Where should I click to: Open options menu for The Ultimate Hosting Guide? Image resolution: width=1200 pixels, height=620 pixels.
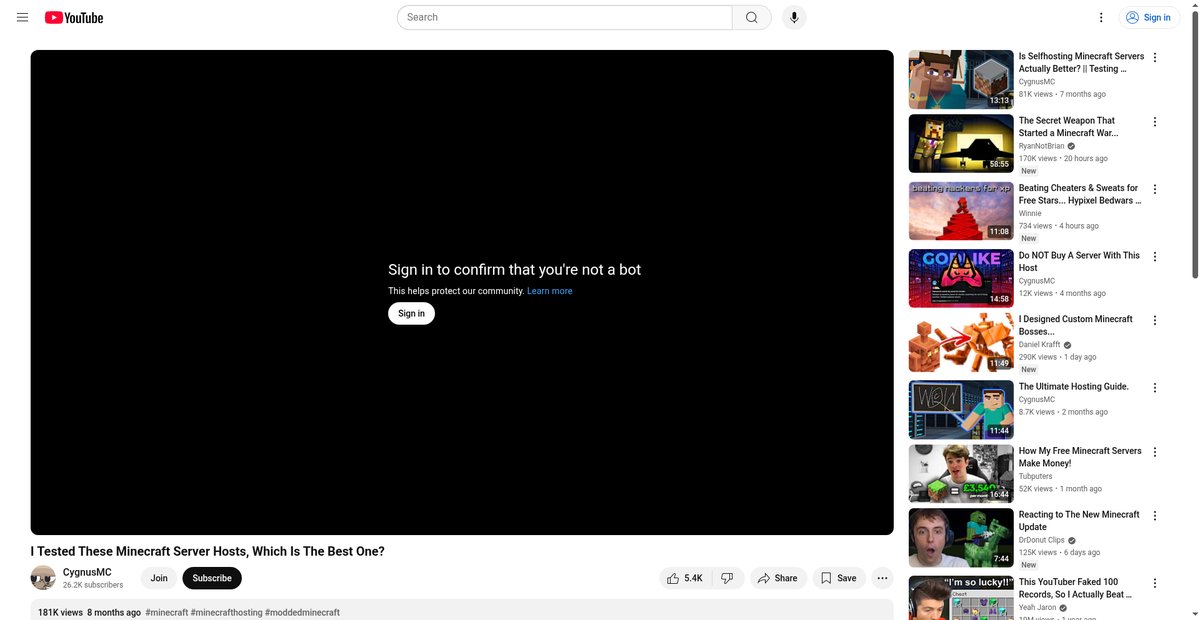click(1155, 388)
